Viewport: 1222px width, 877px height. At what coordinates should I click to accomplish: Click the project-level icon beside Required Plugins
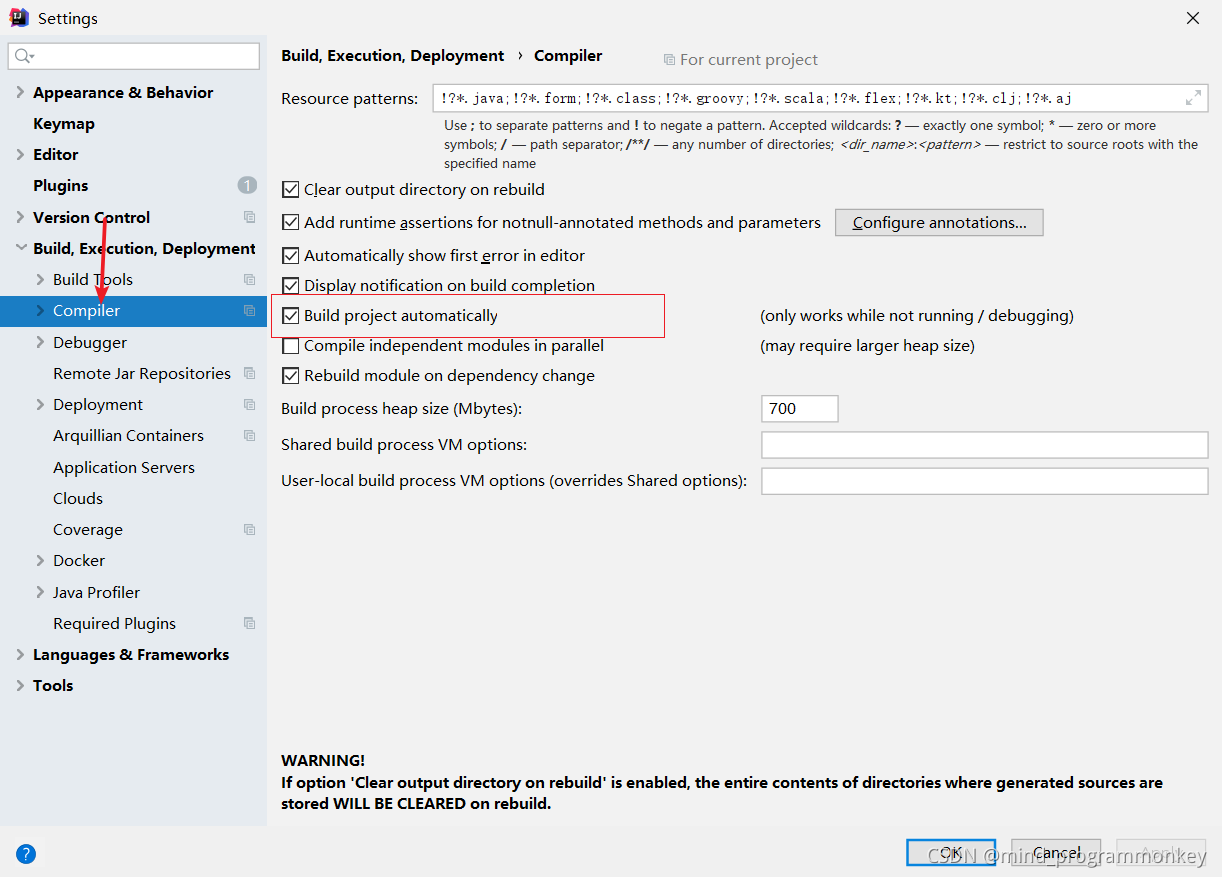coord(250,623)
